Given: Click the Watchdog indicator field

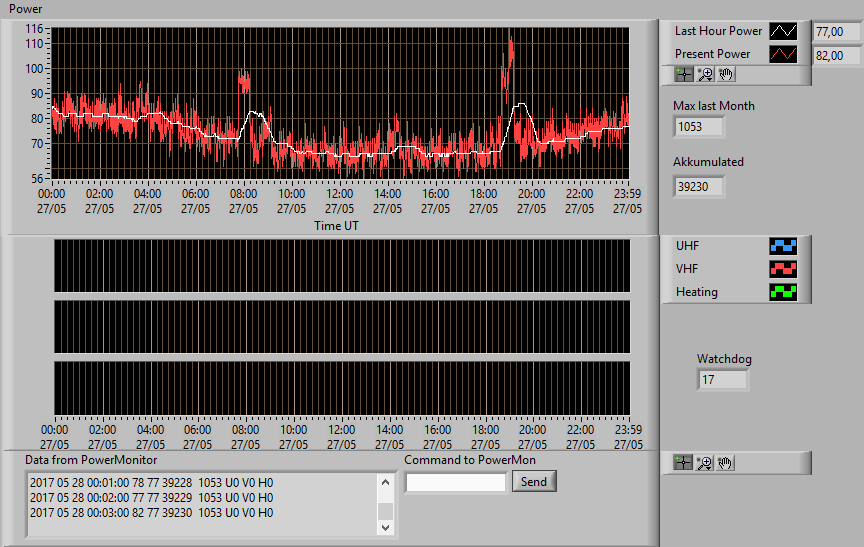Looking at the screenshot, I should pos(723,380).
